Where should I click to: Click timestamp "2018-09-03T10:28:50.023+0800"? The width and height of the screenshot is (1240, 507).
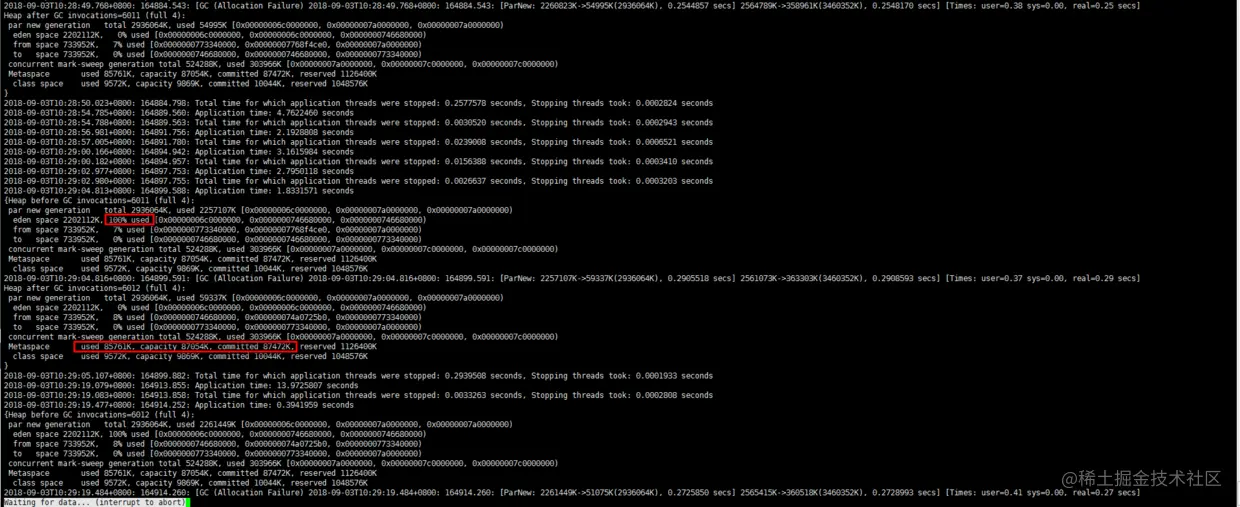(70, 103)
